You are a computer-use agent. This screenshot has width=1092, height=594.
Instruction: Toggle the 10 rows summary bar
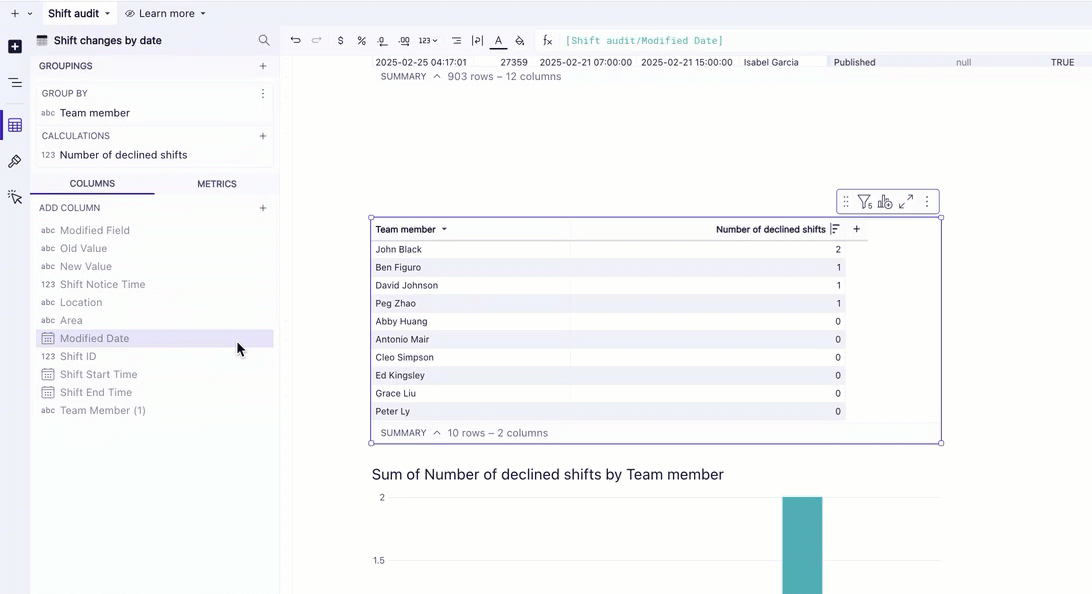(x=437, y=433)
